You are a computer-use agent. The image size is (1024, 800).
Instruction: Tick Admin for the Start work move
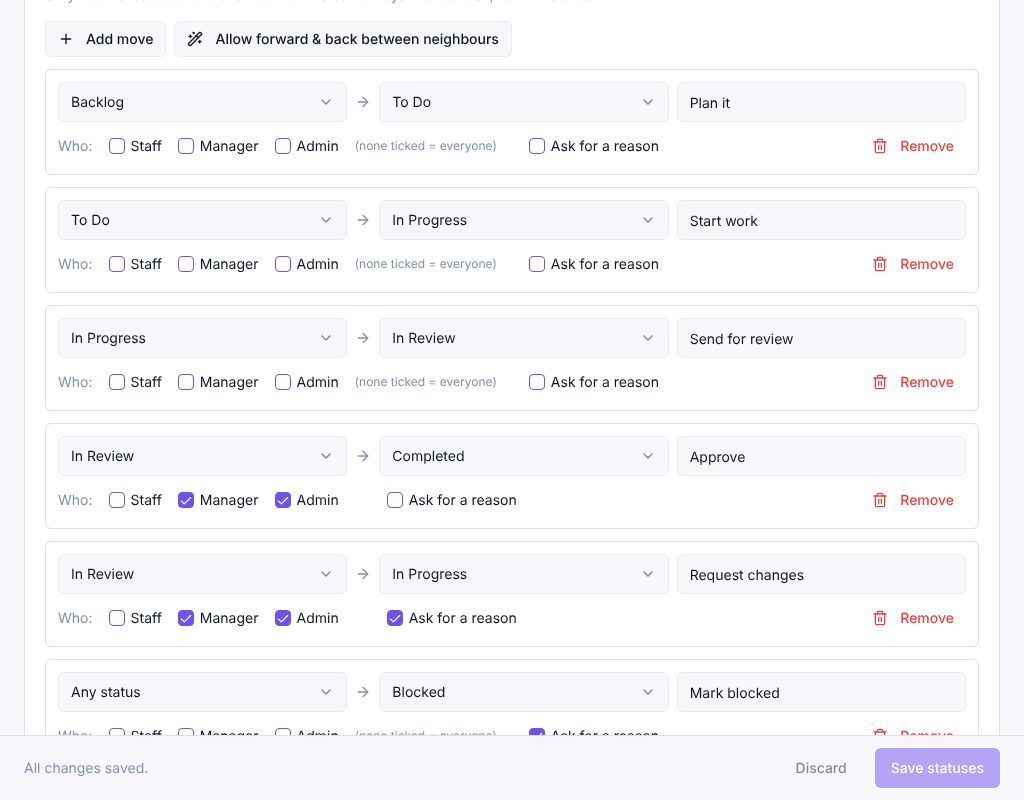283,264
